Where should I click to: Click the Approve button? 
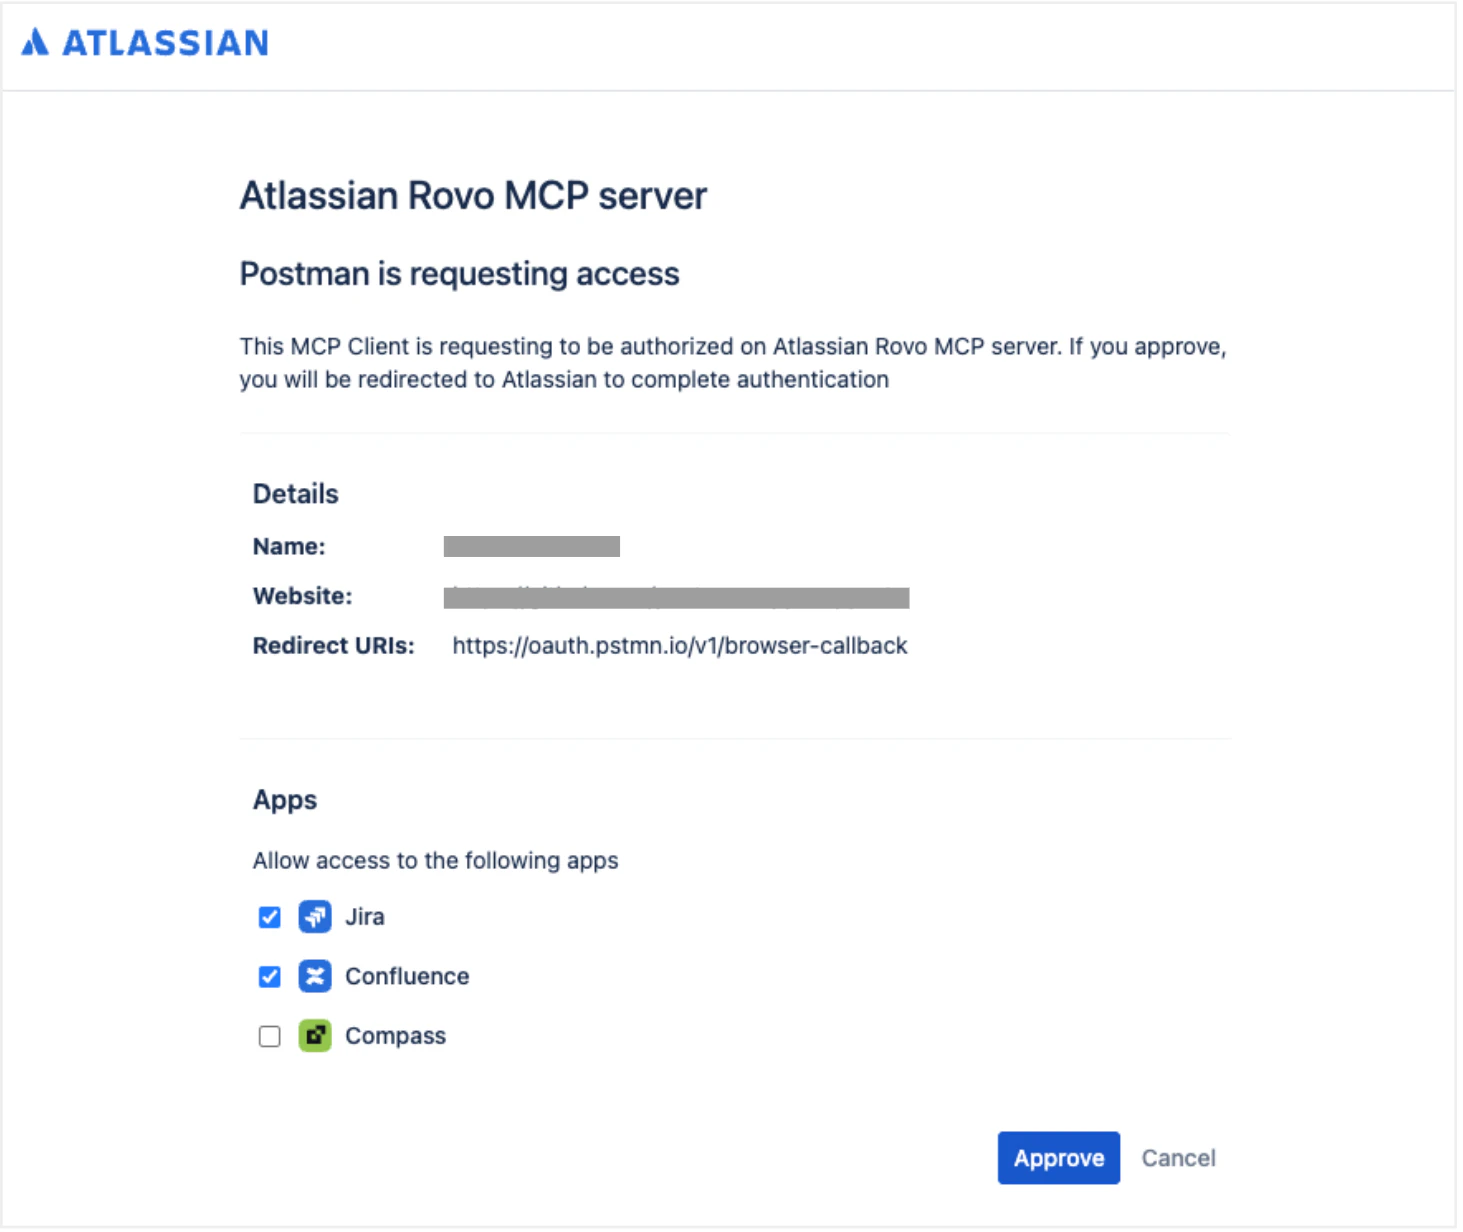(x=1057, y=1157)
